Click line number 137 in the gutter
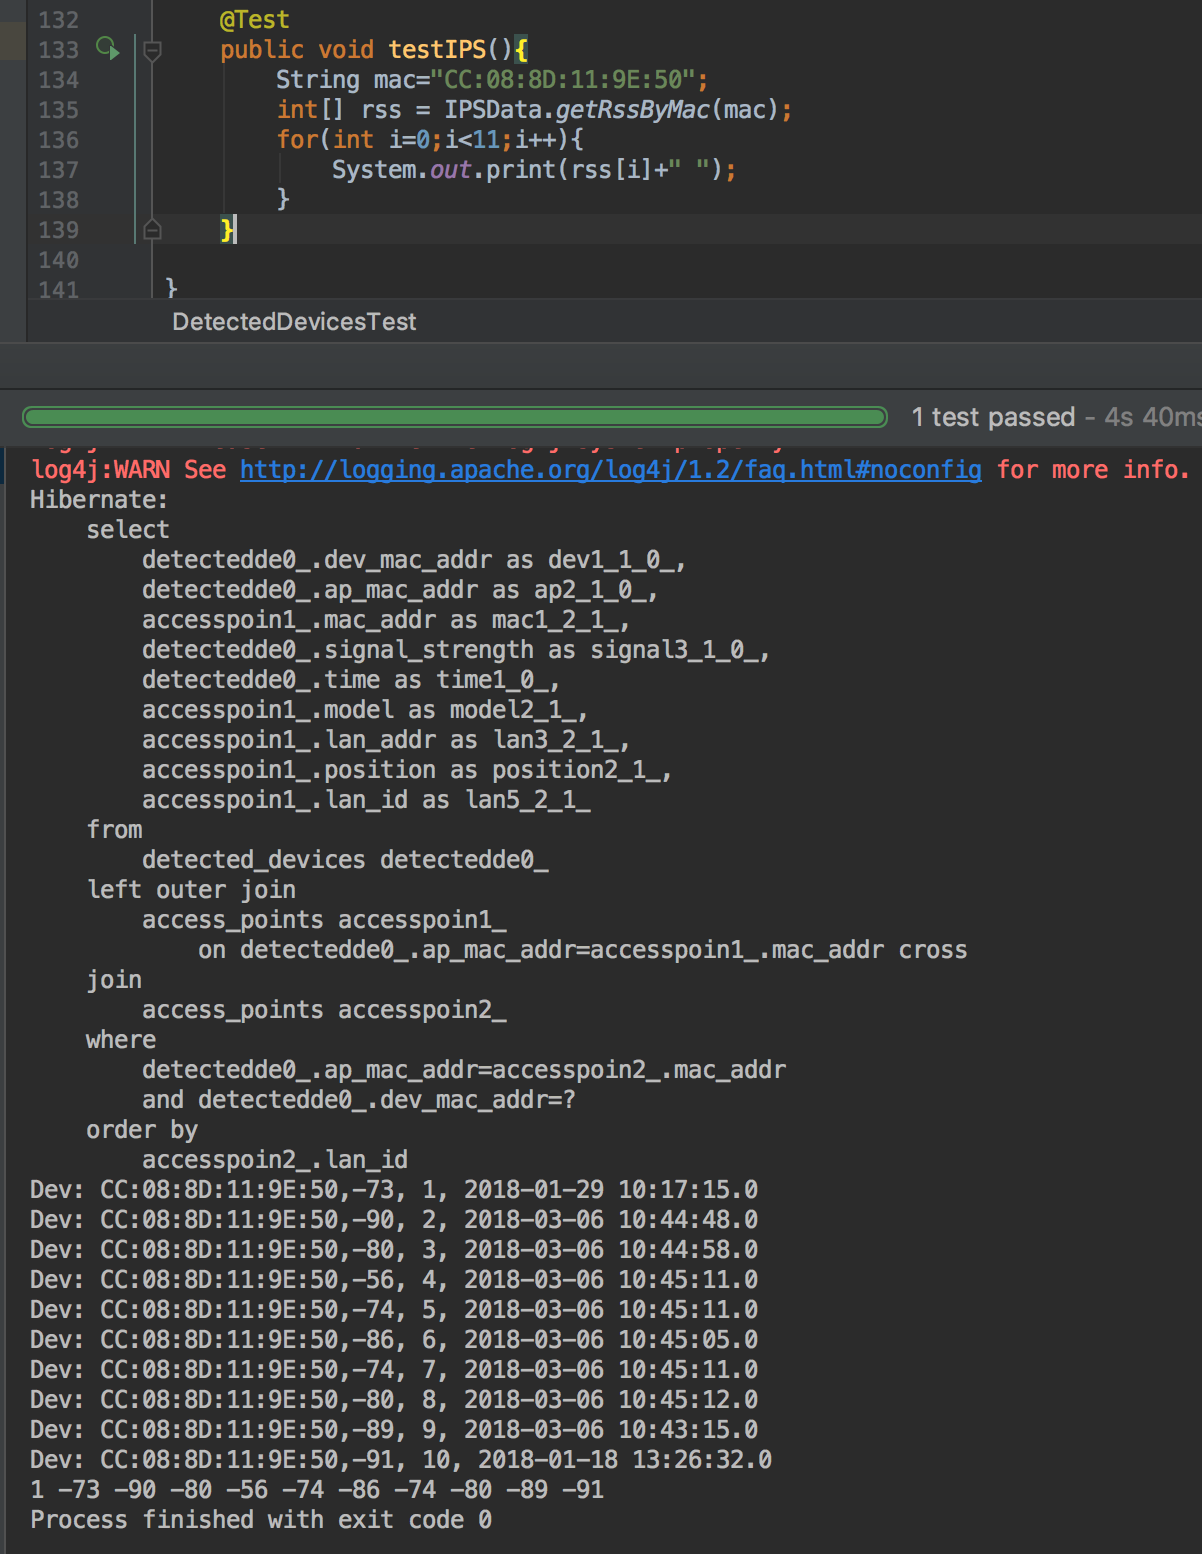This screenshot has height=1554, width=1202. [x=58, y=170]
